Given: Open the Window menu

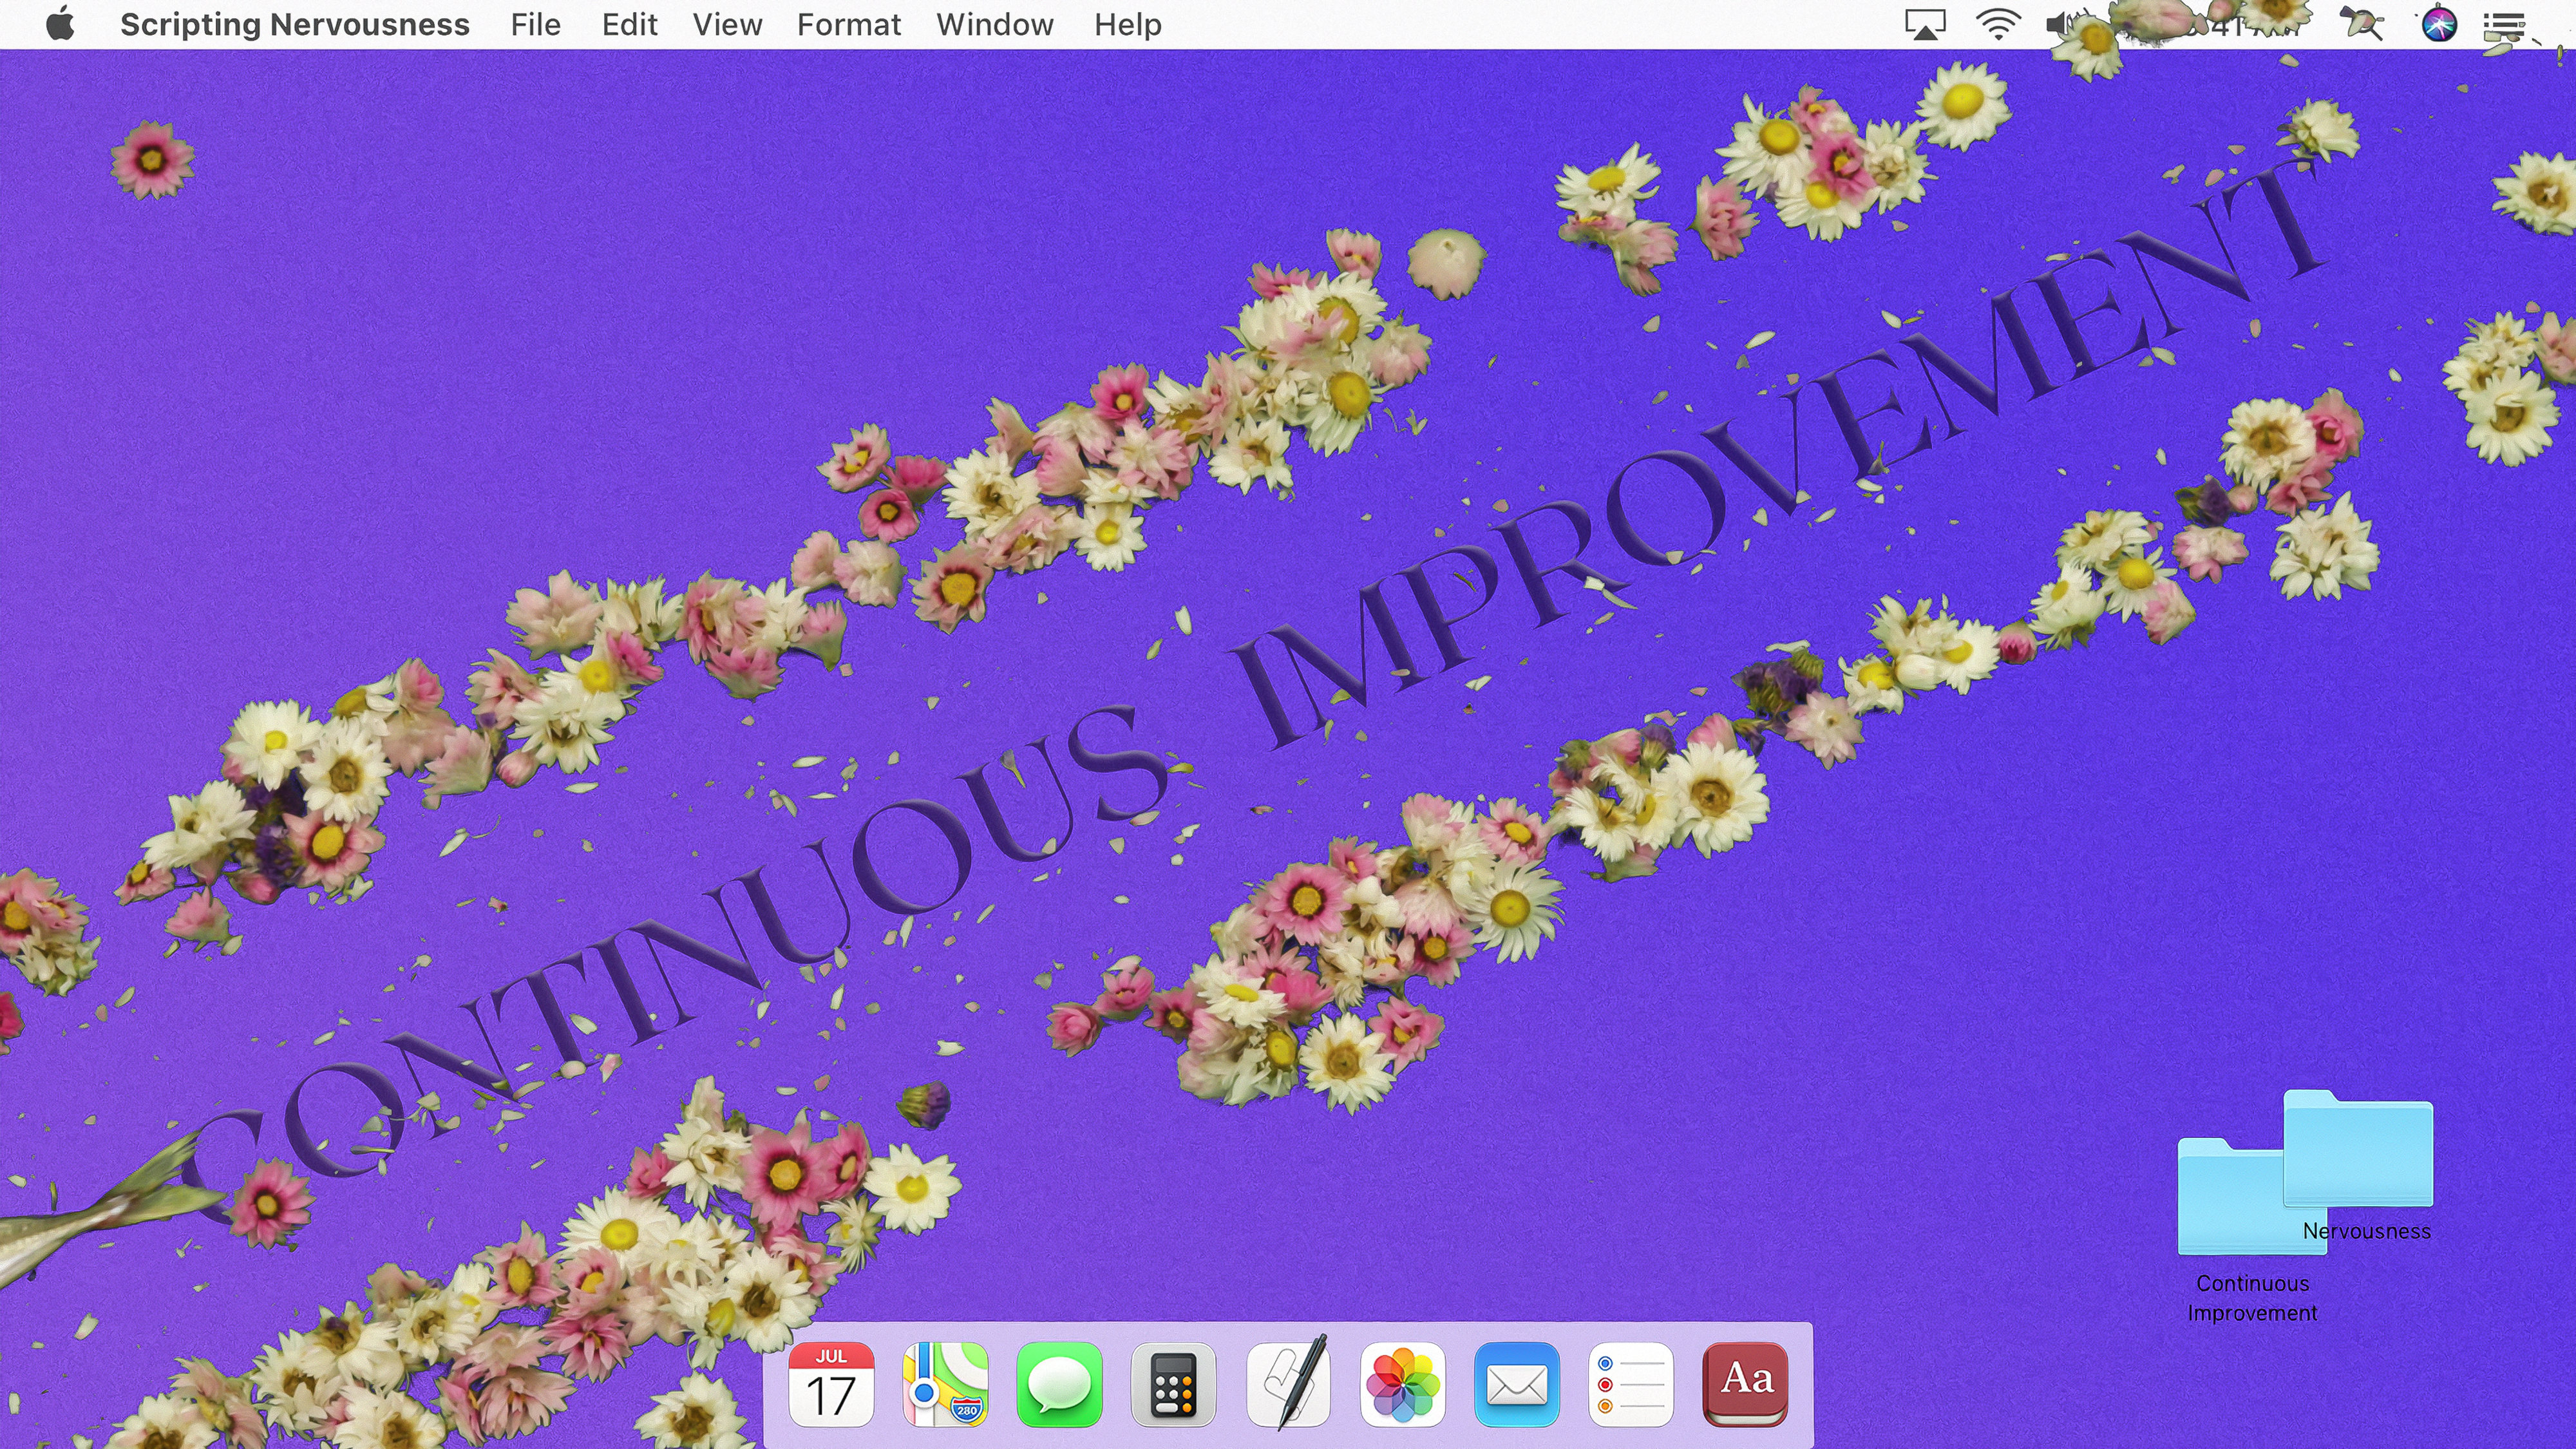Looking at the screenshot, I should [994, 24].
